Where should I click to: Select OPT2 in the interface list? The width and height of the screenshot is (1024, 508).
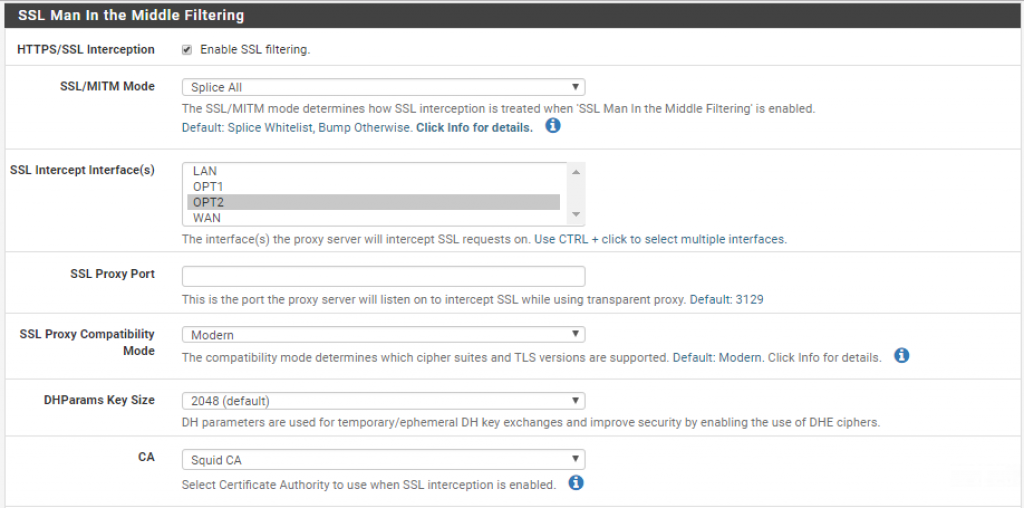(x=374, y=202)
